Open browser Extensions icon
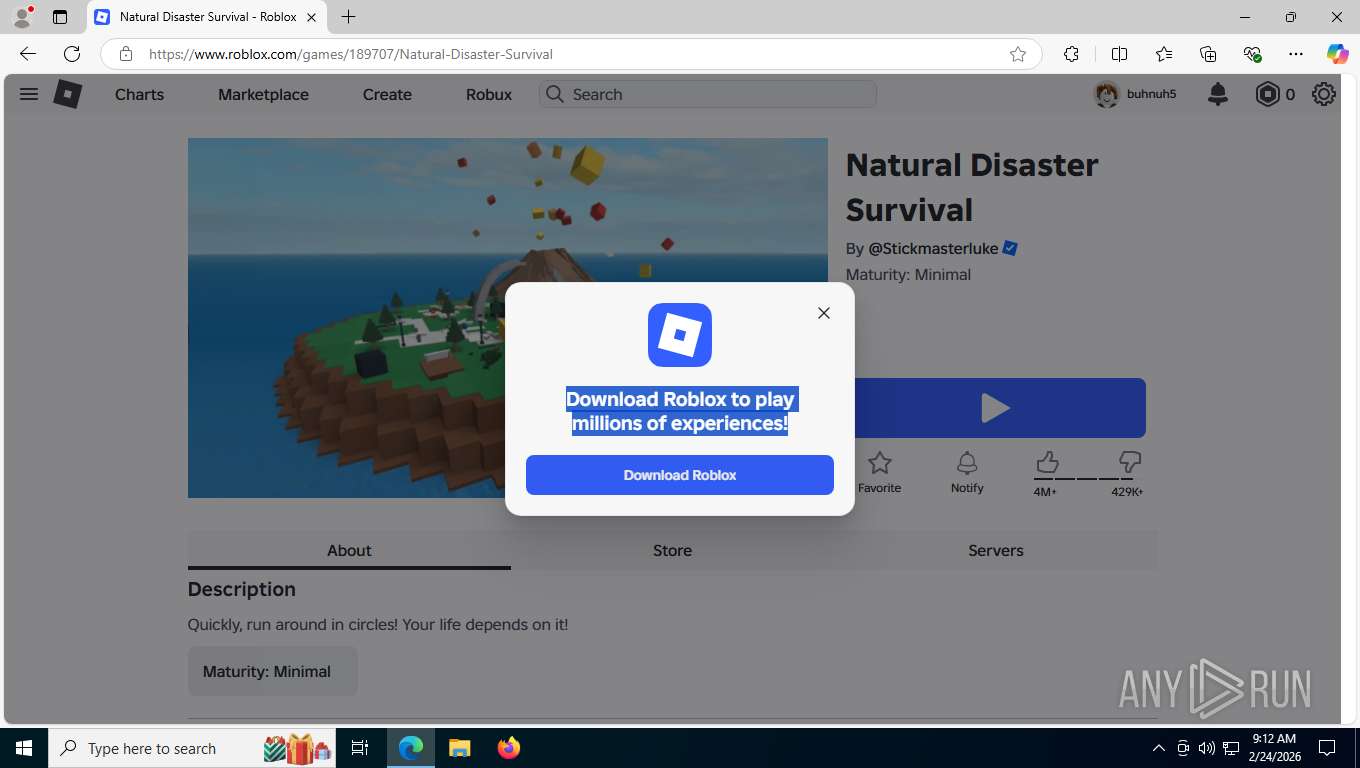 pos(1071,54)
